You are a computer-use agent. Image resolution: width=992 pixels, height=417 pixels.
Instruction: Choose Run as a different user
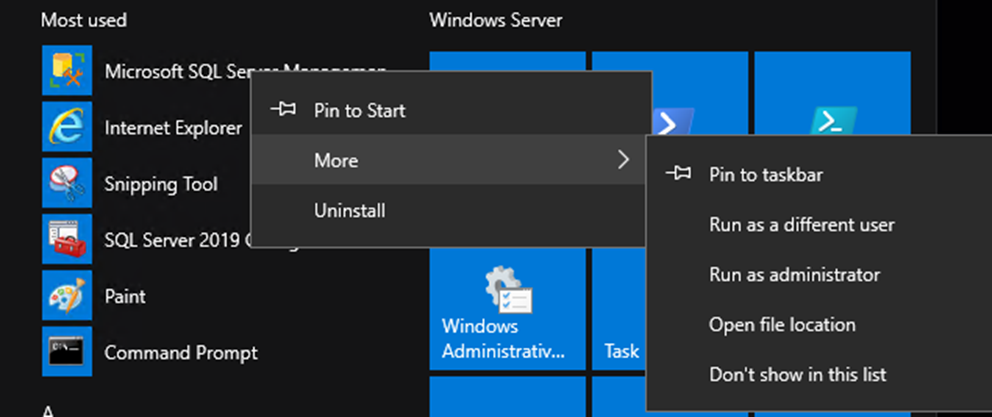point(819,224)
